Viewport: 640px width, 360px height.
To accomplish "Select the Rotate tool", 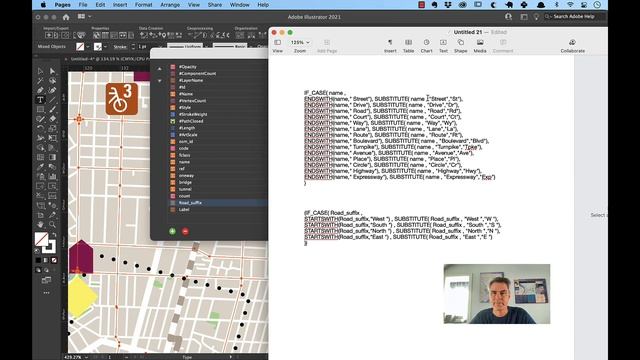I will coord(40,129).
